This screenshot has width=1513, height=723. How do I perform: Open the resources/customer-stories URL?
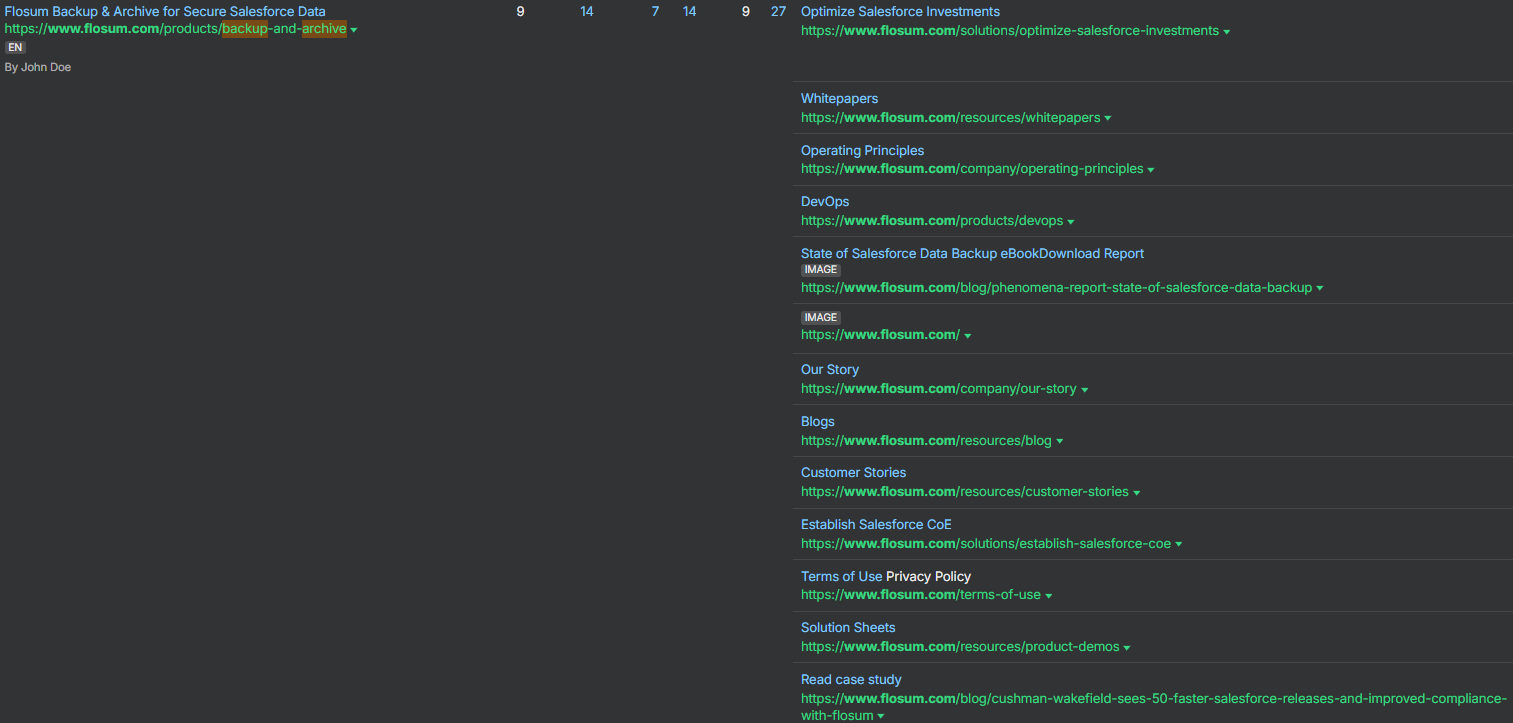[x=965, y=492]
